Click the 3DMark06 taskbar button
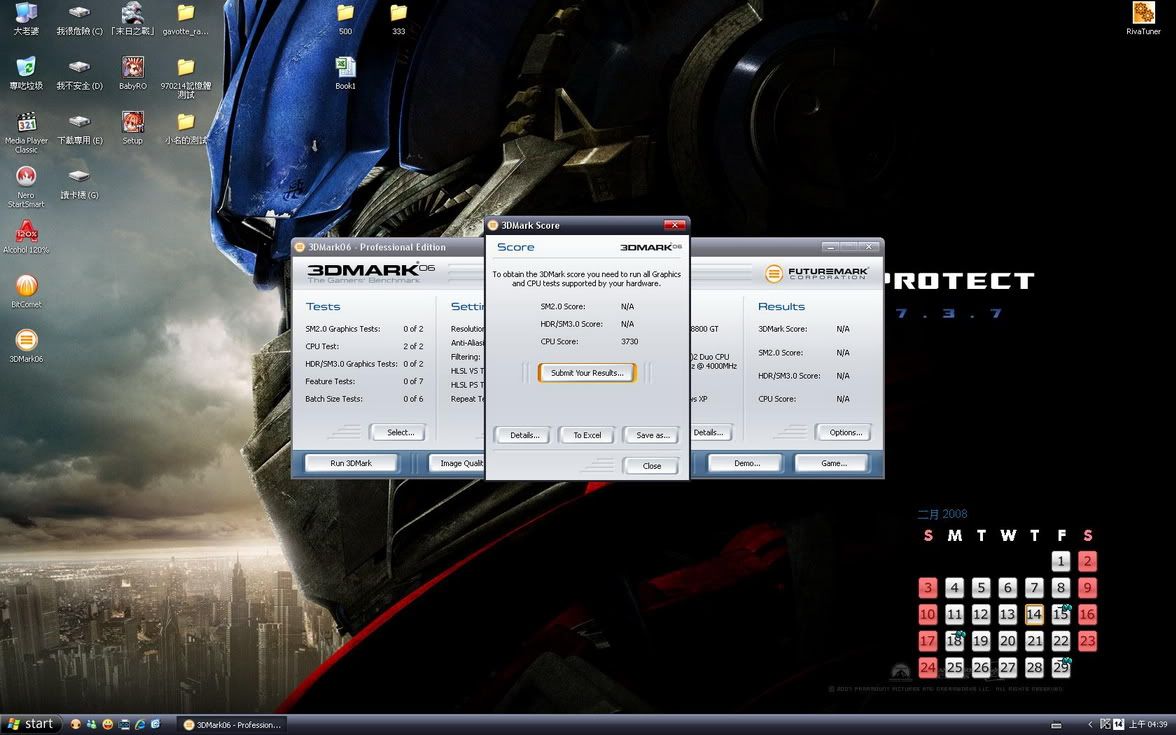1176x735 pixels. [232, 724]
